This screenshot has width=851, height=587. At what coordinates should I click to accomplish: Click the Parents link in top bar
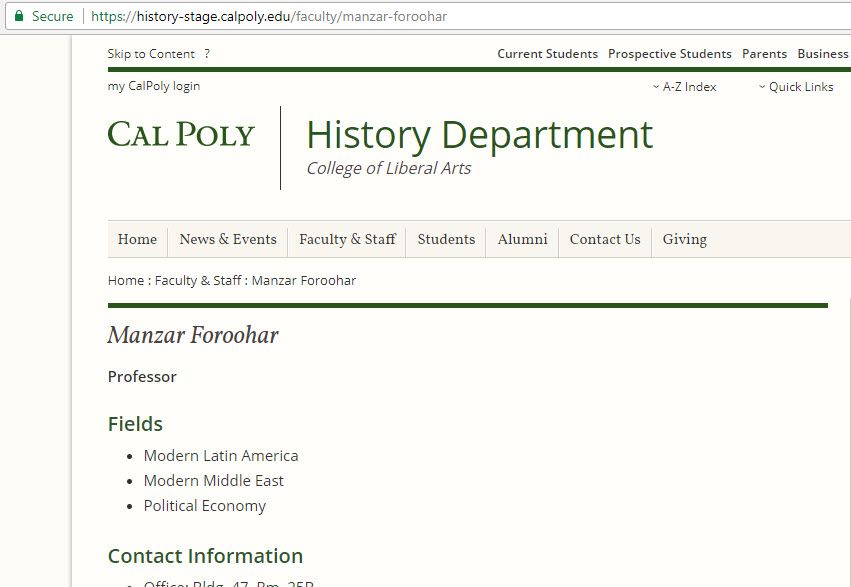pyautogui.click(x=764, y=54)
